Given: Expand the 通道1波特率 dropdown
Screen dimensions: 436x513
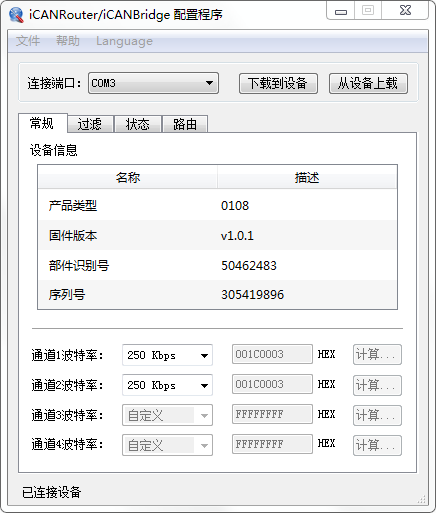Looking at the screenshot, I should coord(167,355).
